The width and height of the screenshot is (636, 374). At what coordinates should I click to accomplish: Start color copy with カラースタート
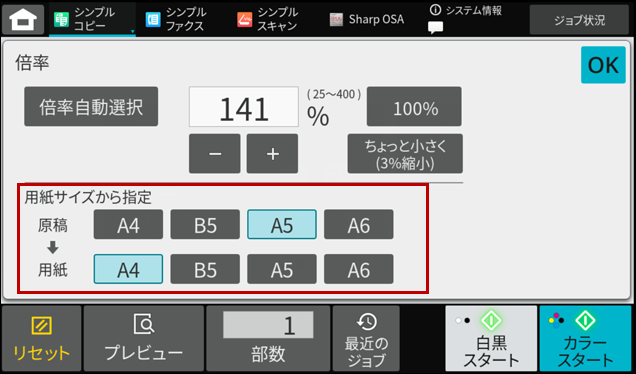(585, 339)
